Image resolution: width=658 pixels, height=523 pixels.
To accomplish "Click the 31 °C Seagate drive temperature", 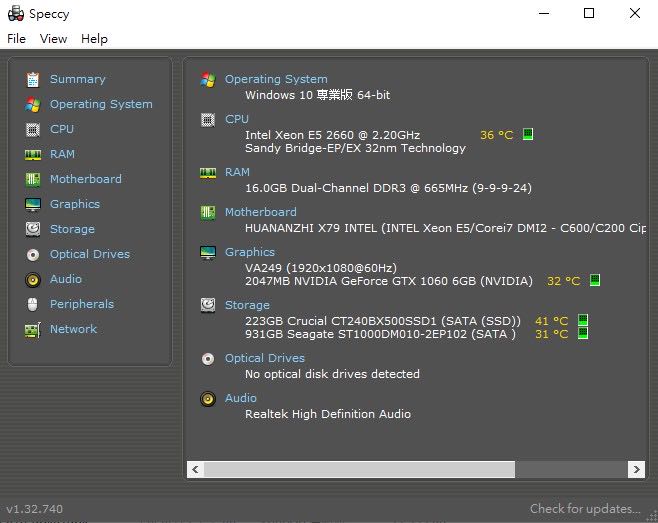I will [551, 335].
